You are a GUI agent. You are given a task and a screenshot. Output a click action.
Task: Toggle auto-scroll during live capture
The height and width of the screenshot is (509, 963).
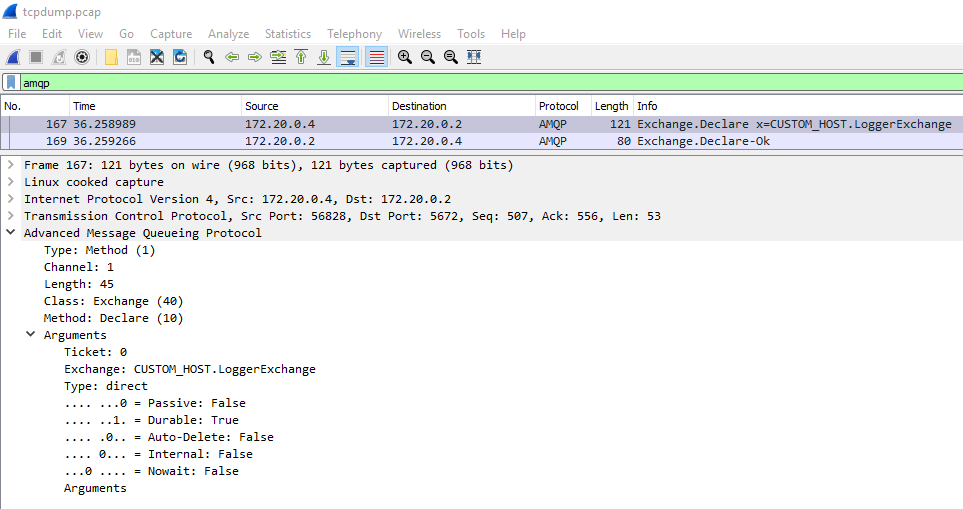click(x=348, y=57)
